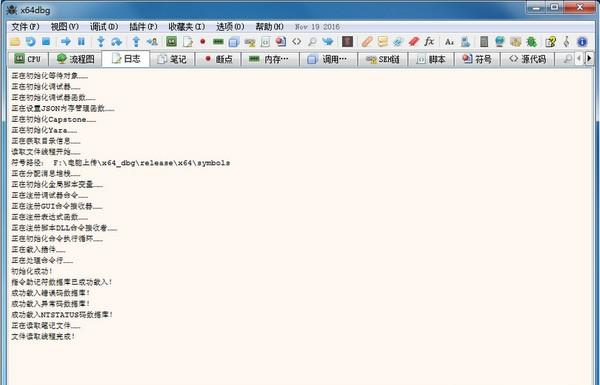Open the 文件(F) menu
The width and height of the screenshot is (600, 385).
click(x=25, y=27)
